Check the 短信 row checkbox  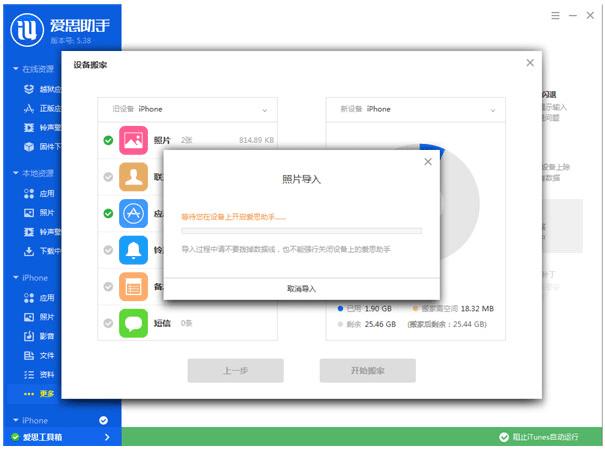[x=108, y=323]
